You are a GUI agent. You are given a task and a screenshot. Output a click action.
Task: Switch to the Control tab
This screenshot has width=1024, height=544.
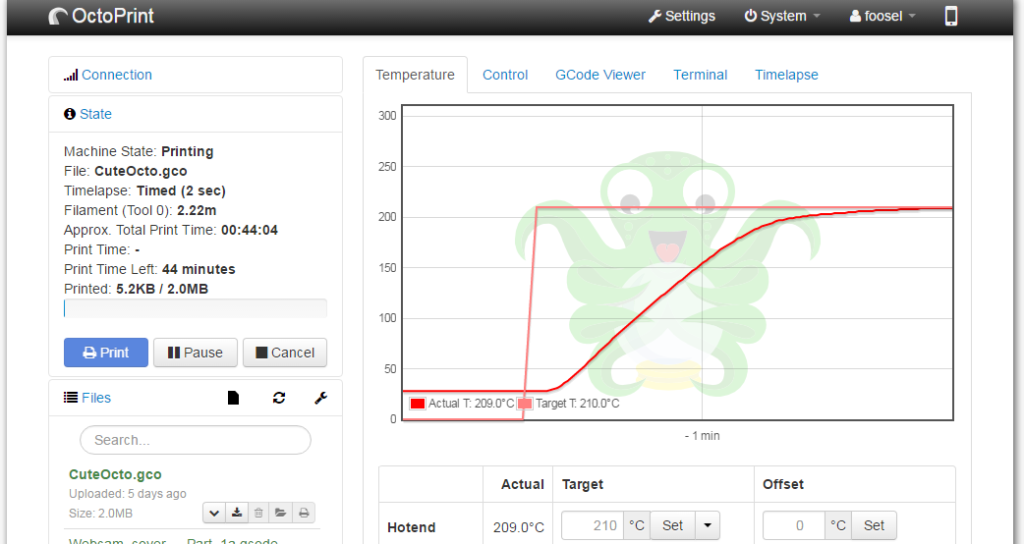(505, 75)
